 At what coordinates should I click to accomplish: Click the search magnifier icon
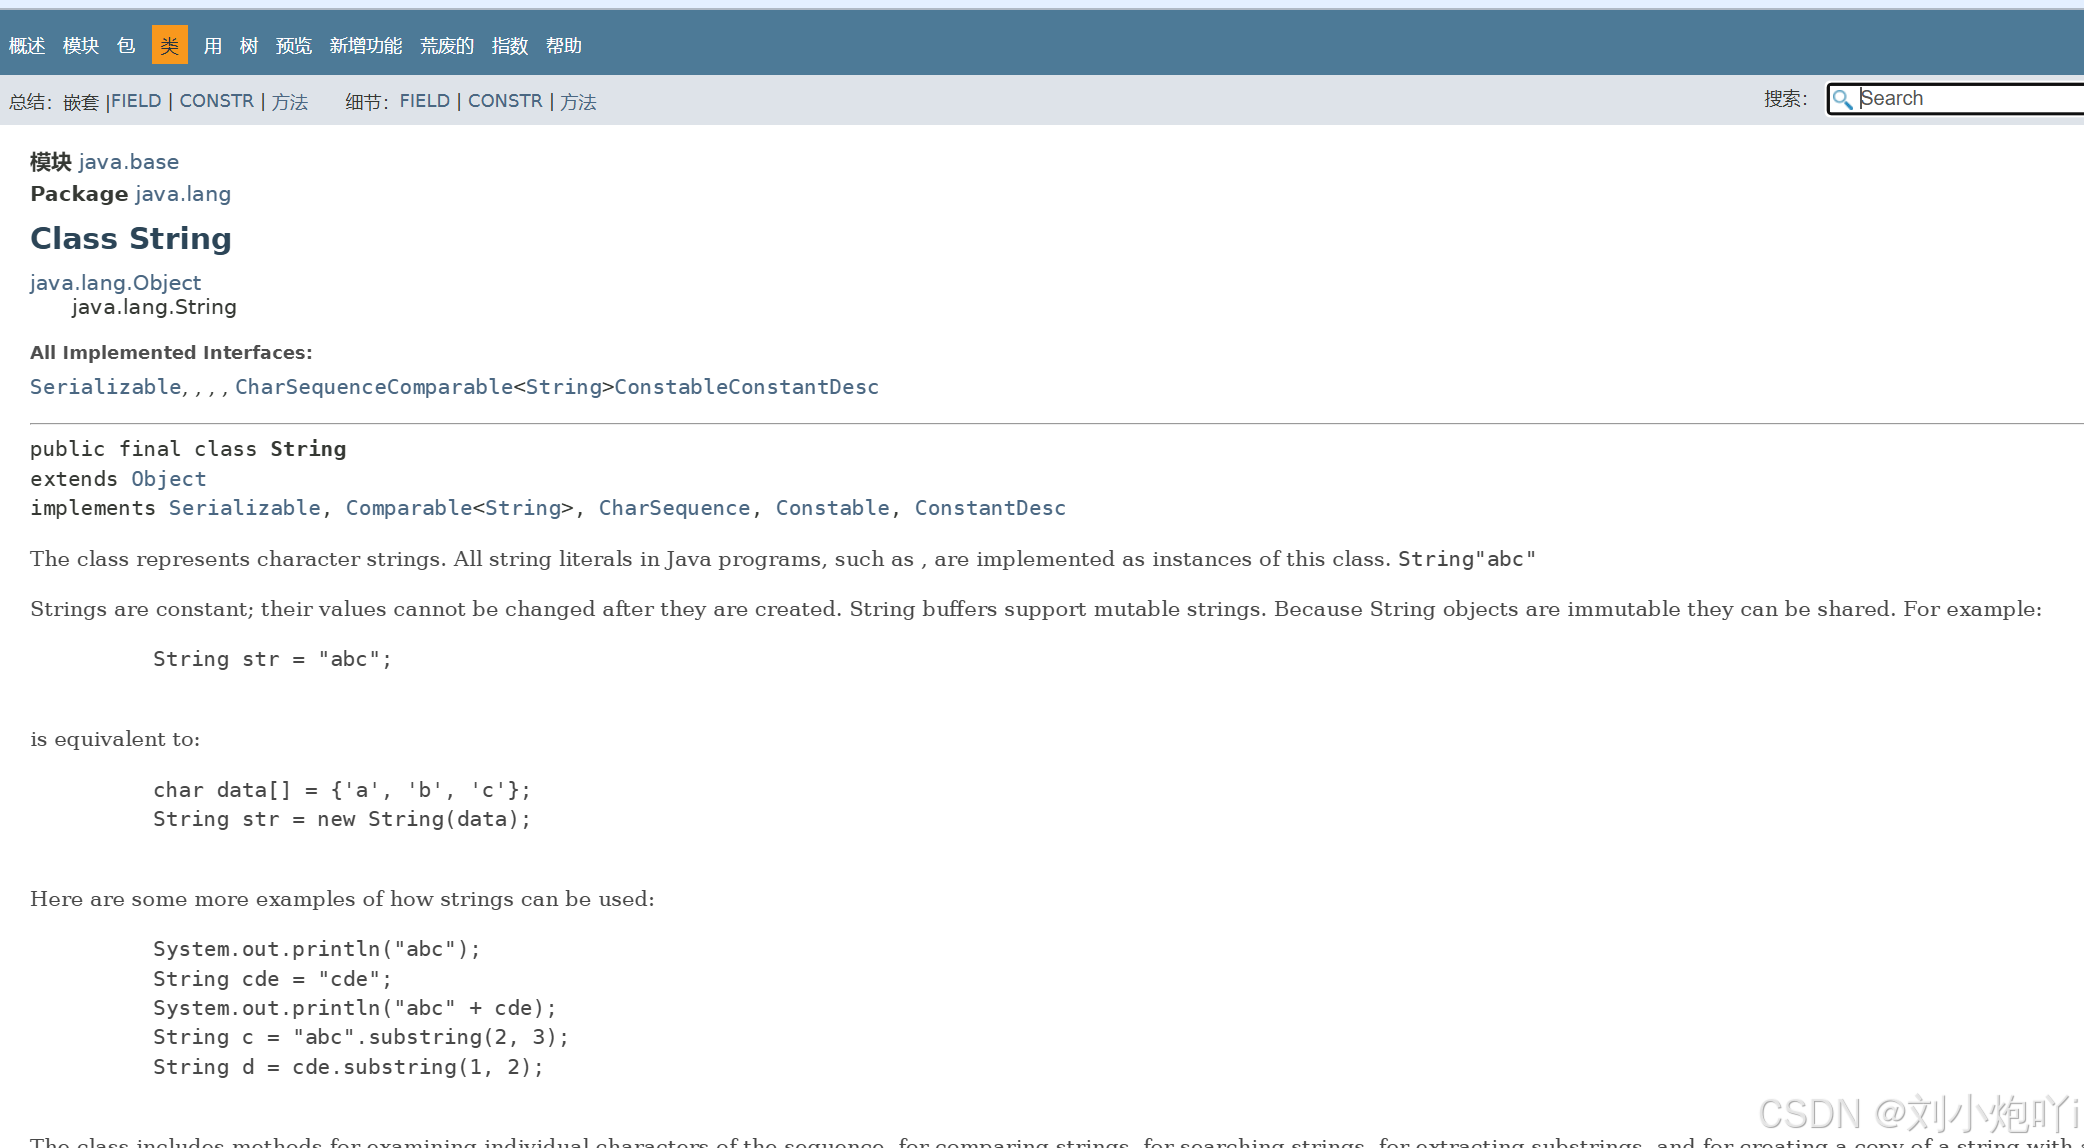click(x=1843, y=99)
